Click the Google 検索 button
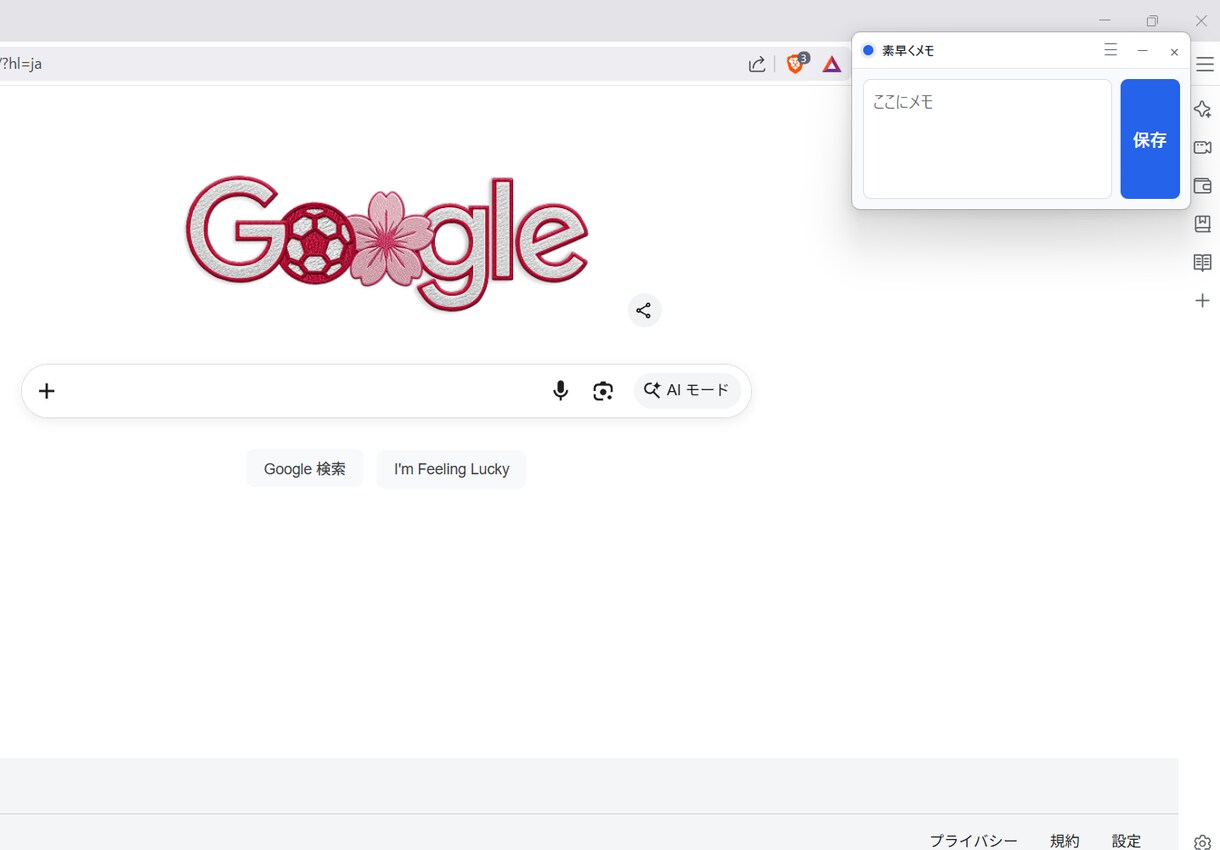 point(305,469)
